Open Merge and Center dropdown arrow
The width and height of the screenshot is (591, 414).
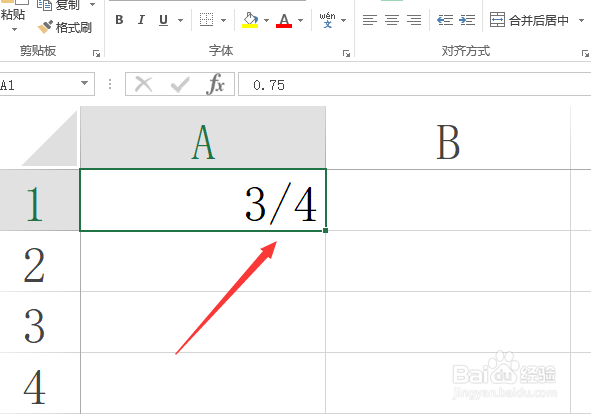[581, 20]
